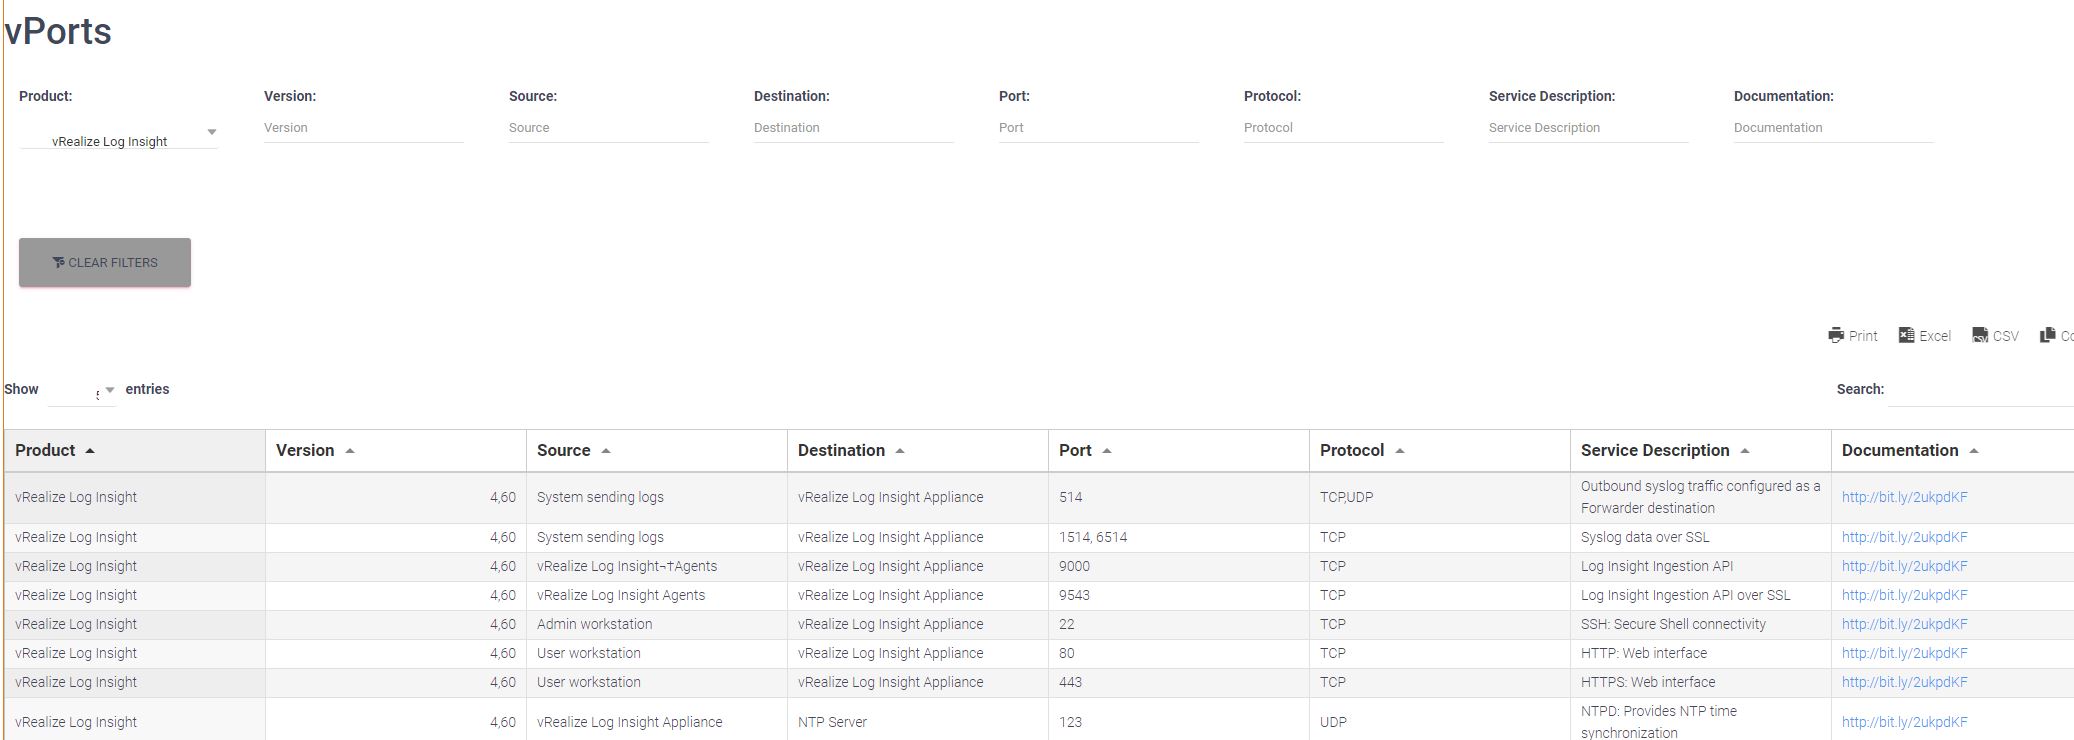Open documentation link for port 514 row
Viewport: 2074px width, 740px height.
pyautogui.click(x=1904, y=497)
